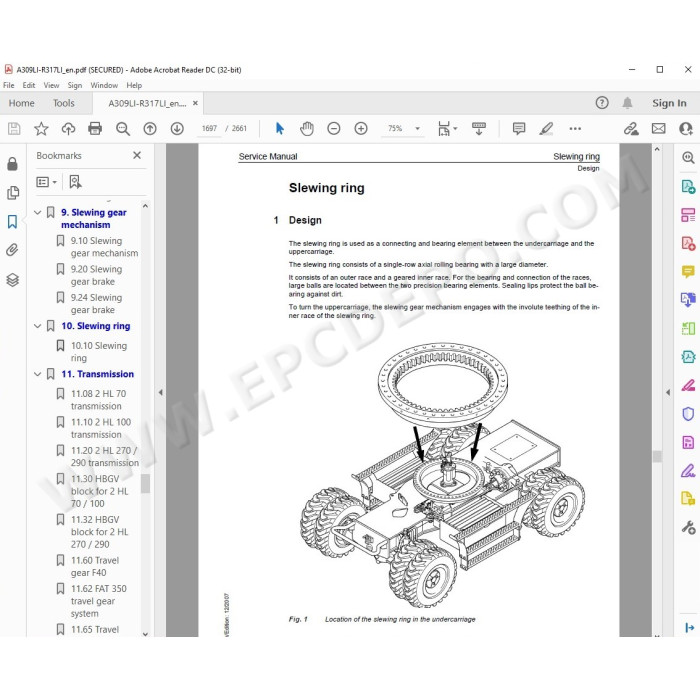Open the Help menu
Viewport: 700px width, 700px height.
coord(134,85)
